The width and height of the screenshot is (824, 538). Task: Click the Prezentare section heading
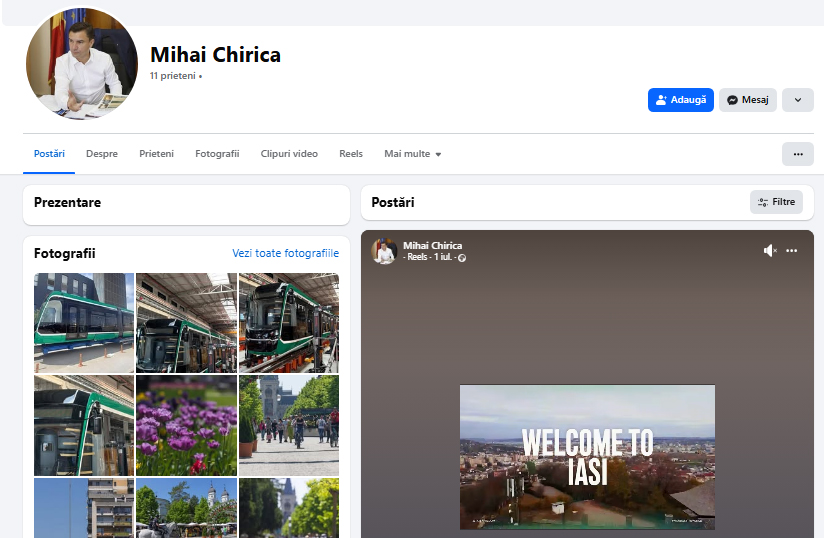click(x=67, y=202)
